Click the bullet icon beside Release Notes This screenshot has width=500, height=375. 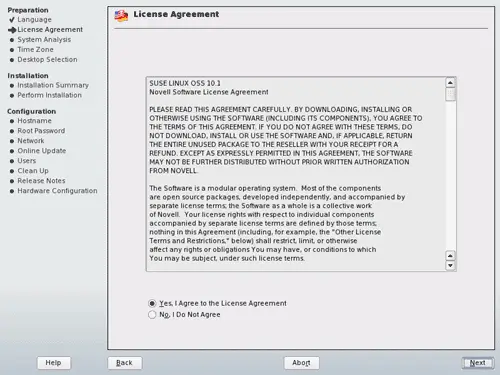pyautogui.click(x=12, y=181)
